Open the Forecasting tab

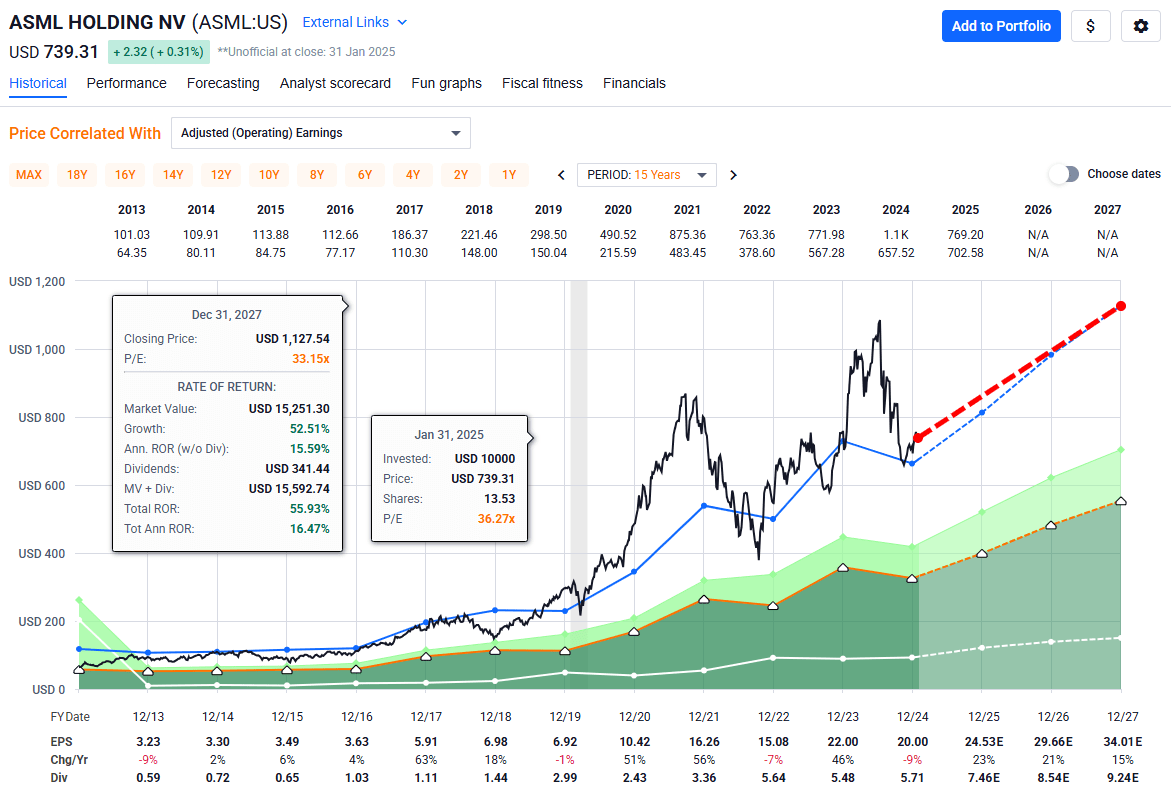pyautogui.click(x=223, y=83)
